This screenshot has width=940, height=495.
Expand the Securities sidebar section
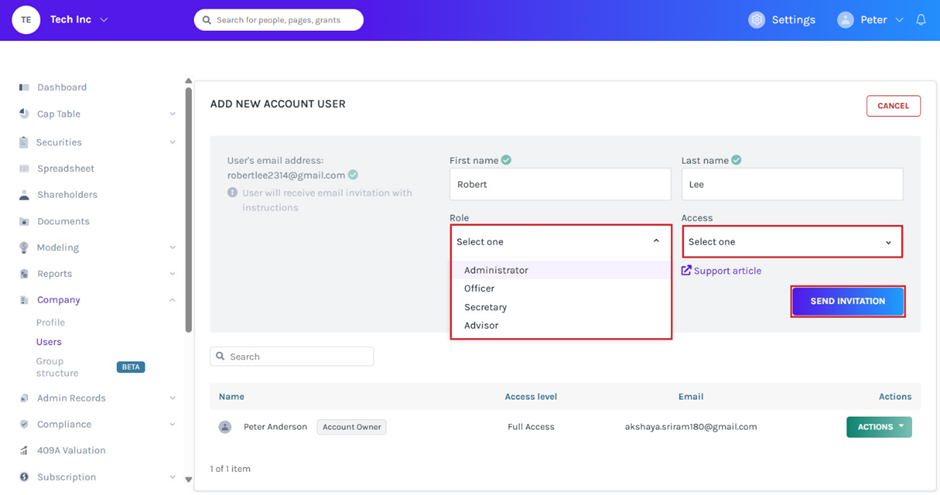tap(172, 142)
